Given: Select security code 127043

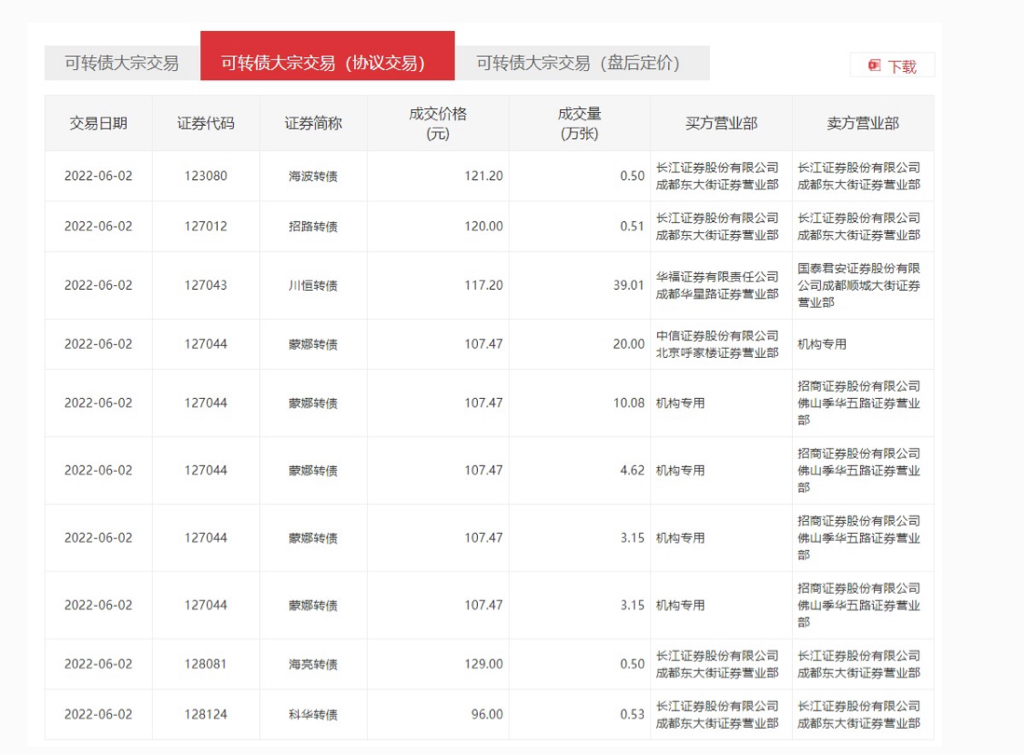Looking at the screenshot, I should 206,286.
